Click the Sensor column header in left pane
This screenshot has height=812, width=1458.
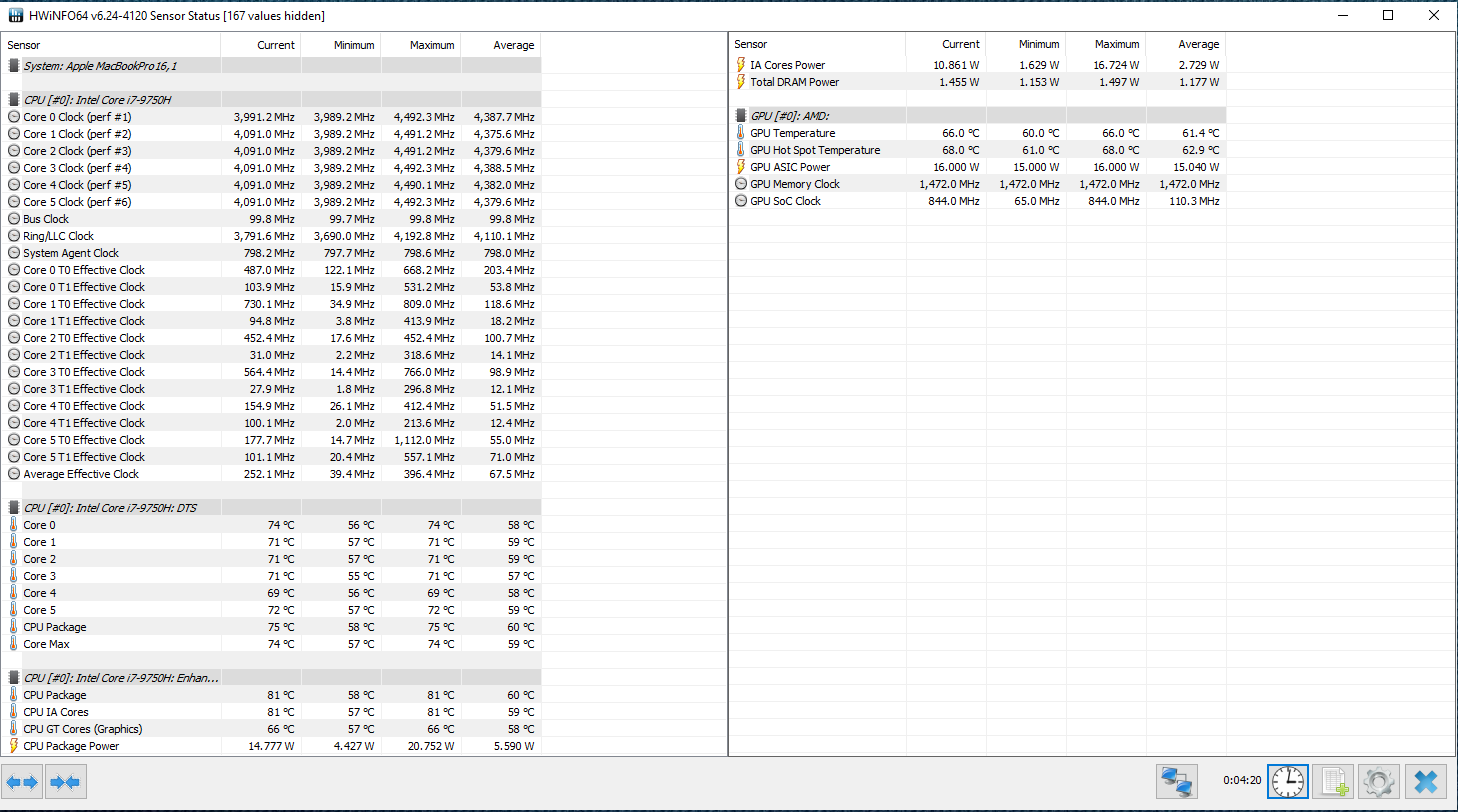112,45
